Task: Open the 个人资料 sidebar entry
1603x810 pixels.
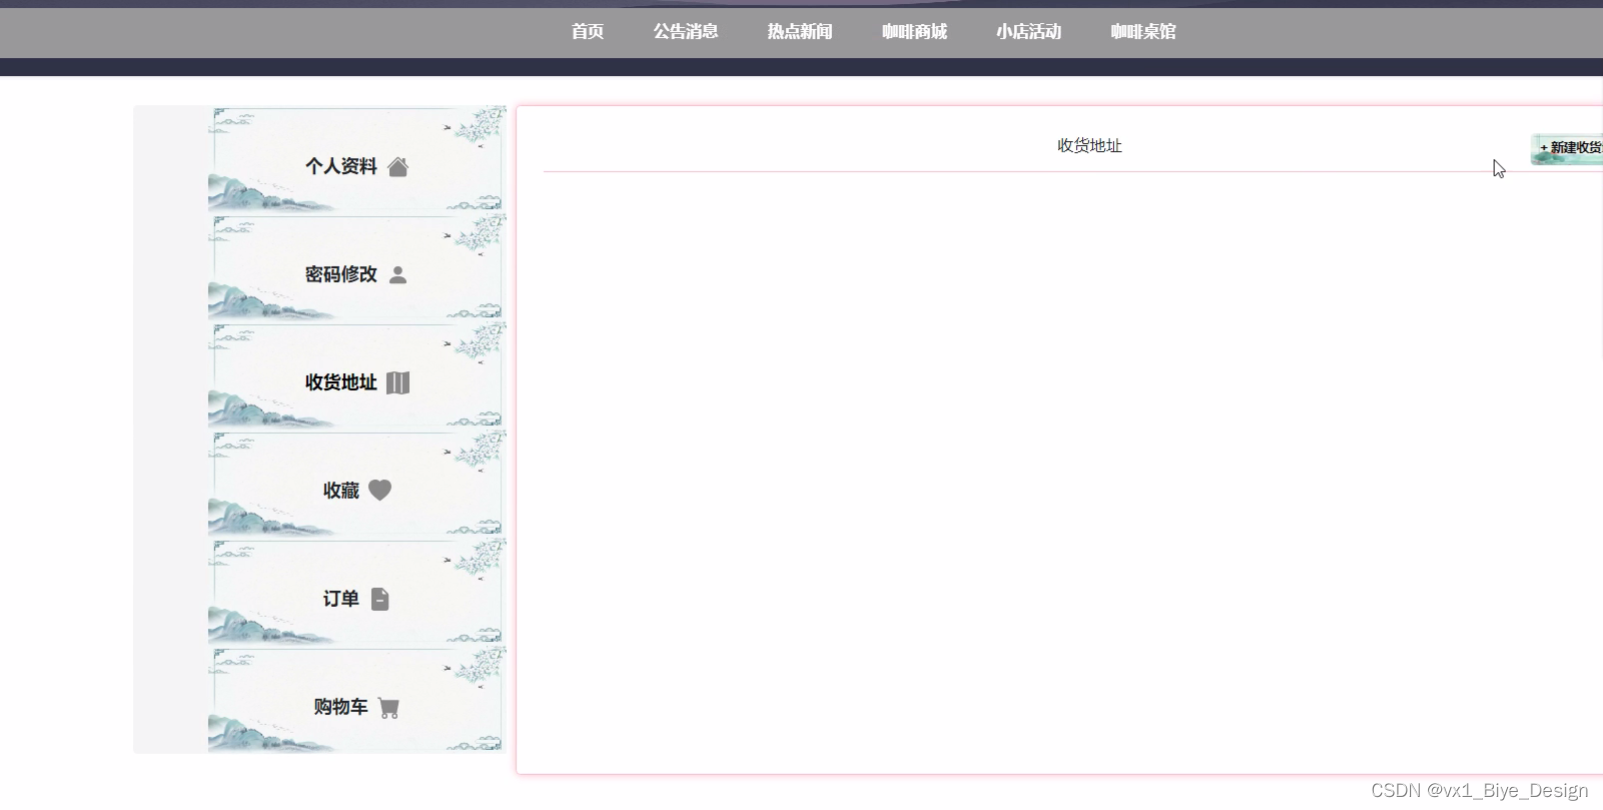Action: 341,166
